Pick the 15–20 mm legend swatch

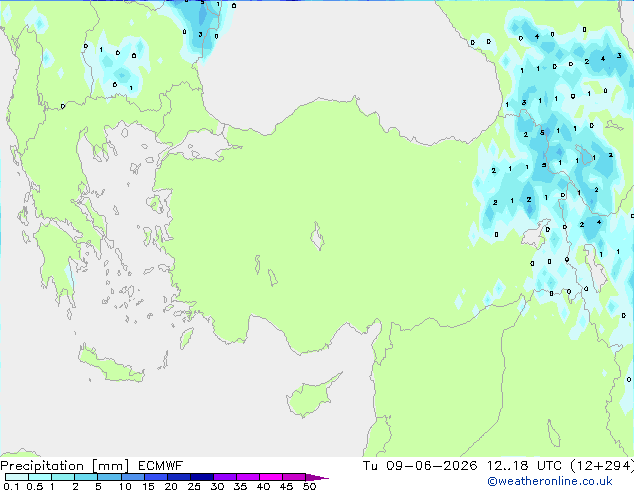click(x=156, y=477)
